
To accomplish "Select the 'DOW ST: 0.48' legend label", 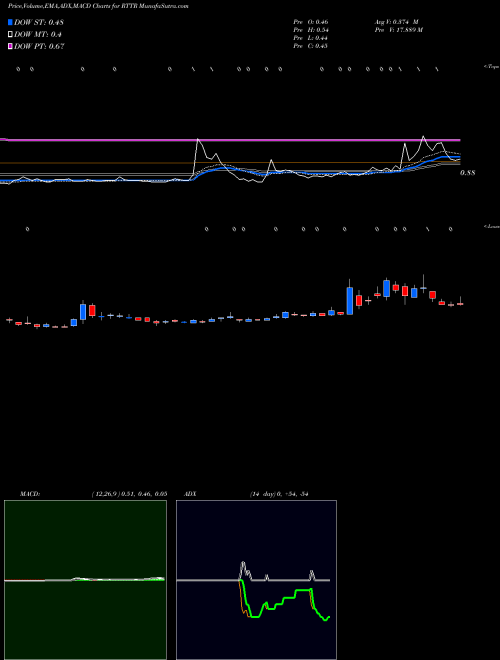I will point(38,22).
